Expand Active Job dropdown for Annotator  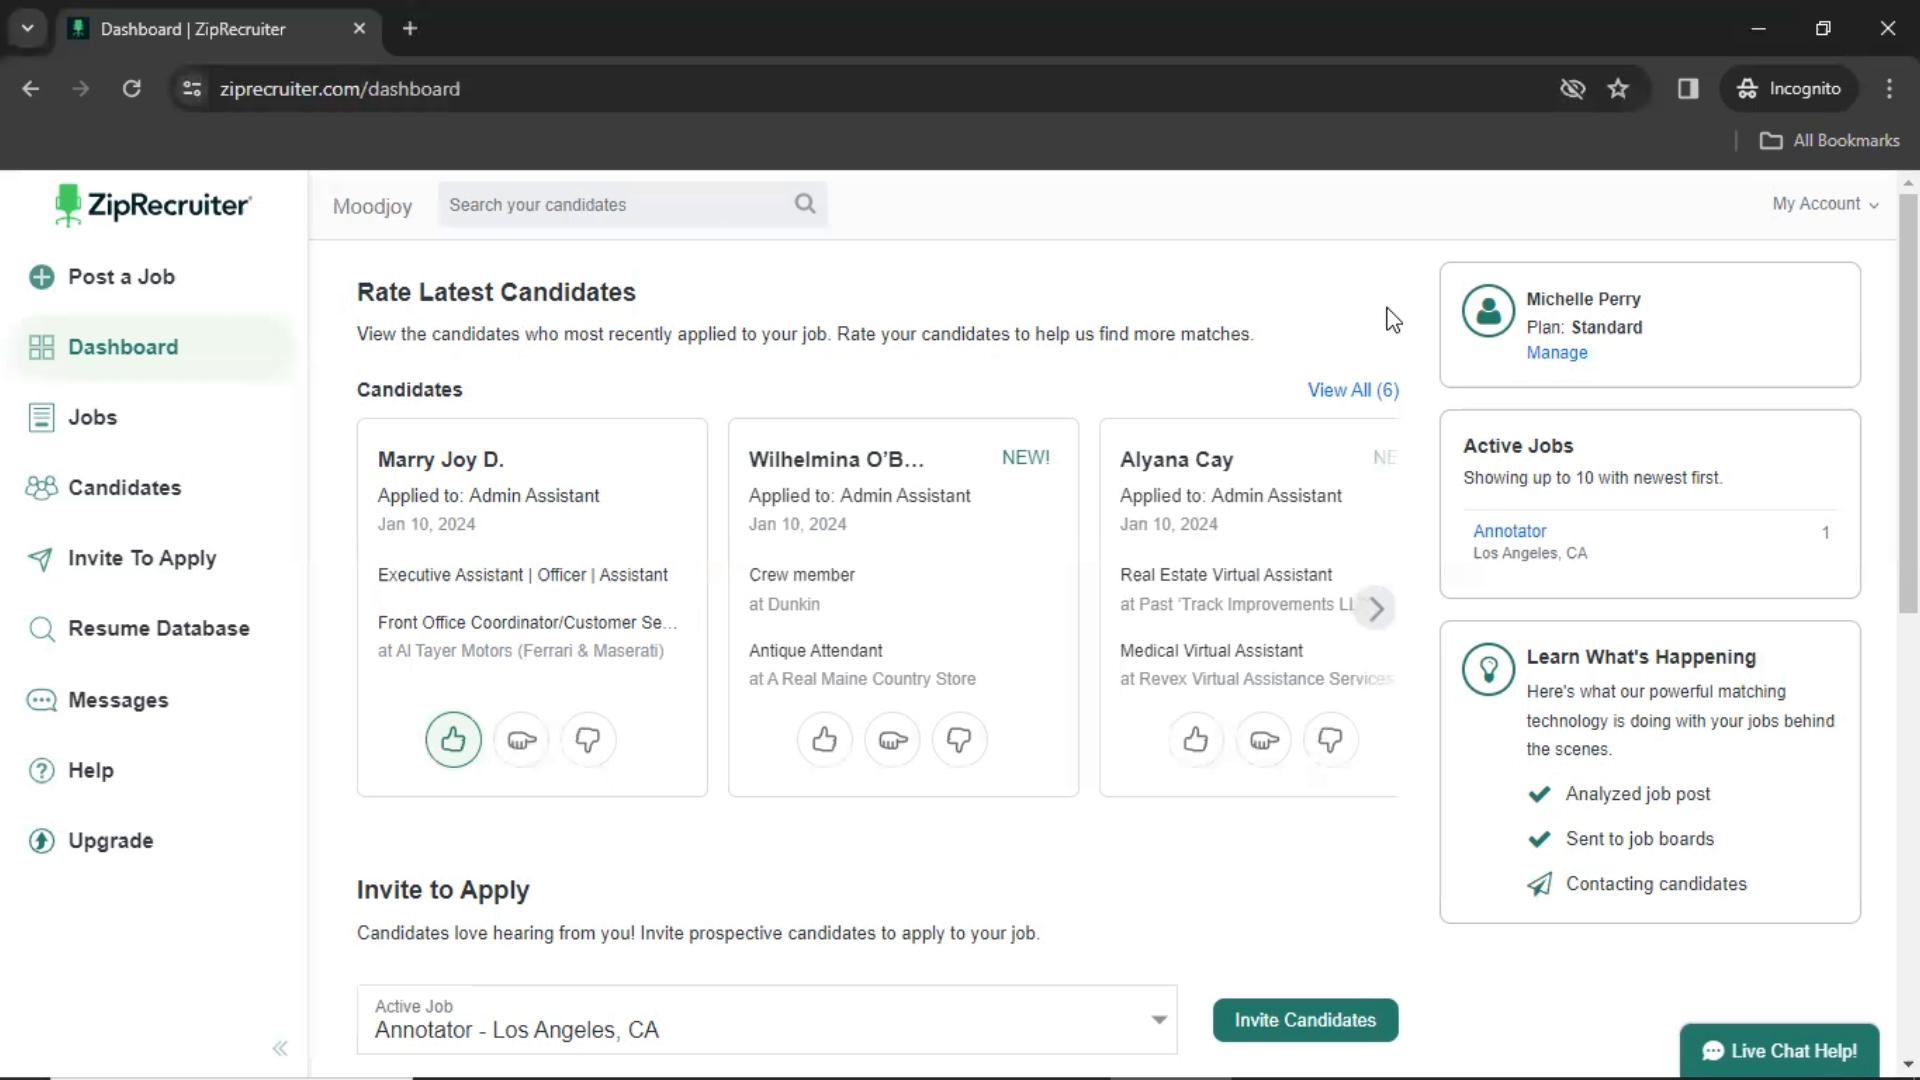click(x=1159, y=1019)
